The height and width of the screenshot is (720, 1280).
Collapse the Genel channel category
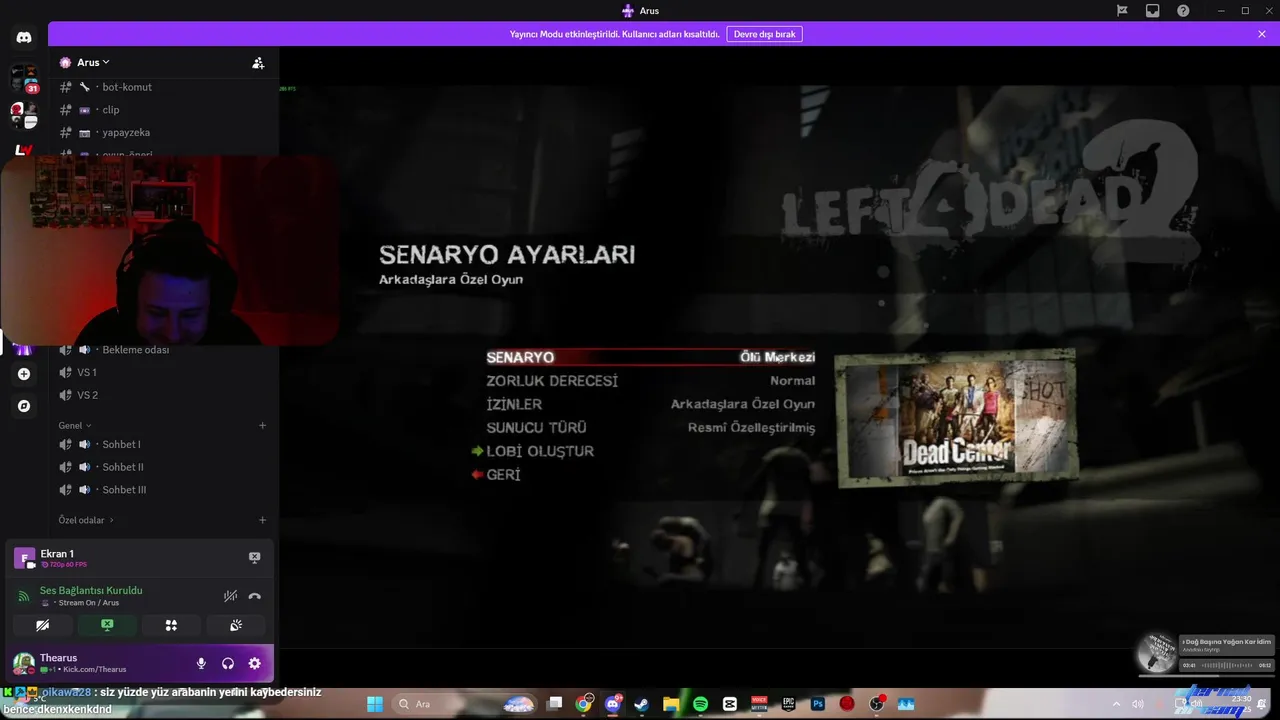[74, 425]
